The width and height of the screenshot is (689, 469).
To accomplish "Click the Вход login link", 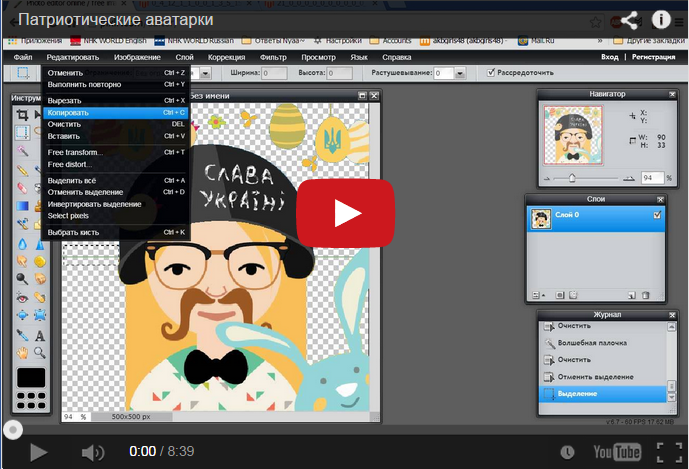I will (x=609, y=57).
